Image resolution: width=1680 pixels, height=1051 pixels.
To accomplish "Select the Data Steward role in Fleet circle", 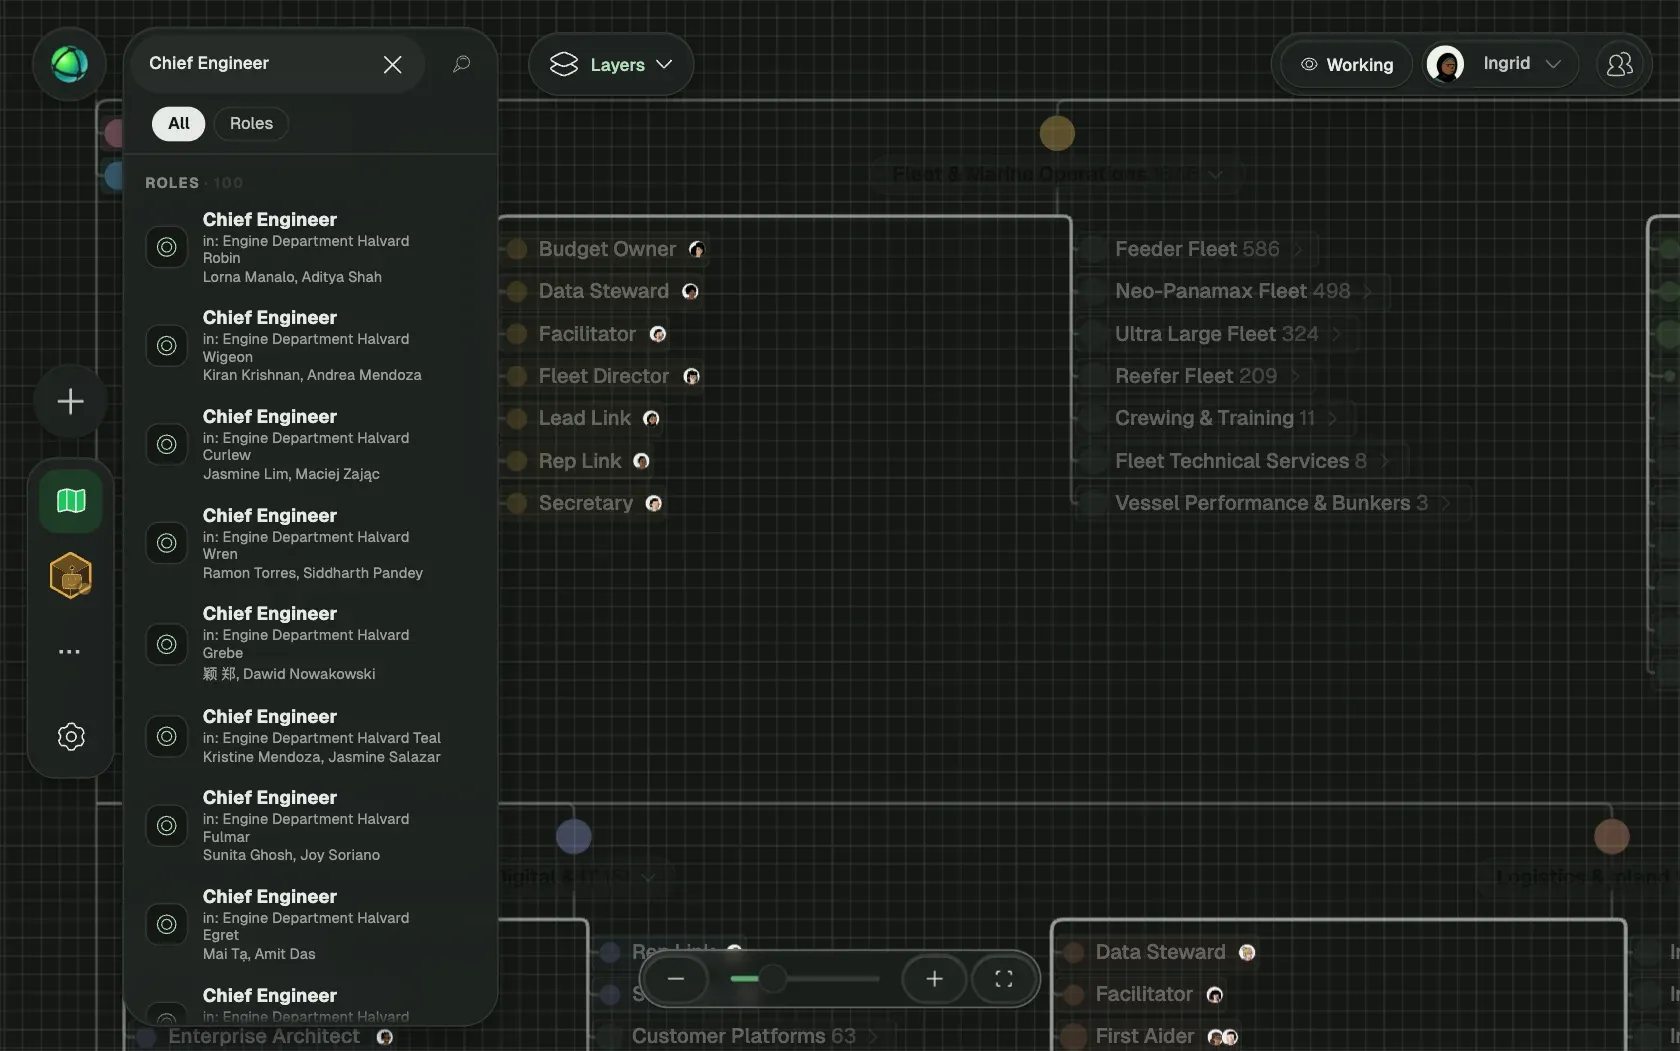I will click(603, 291).
